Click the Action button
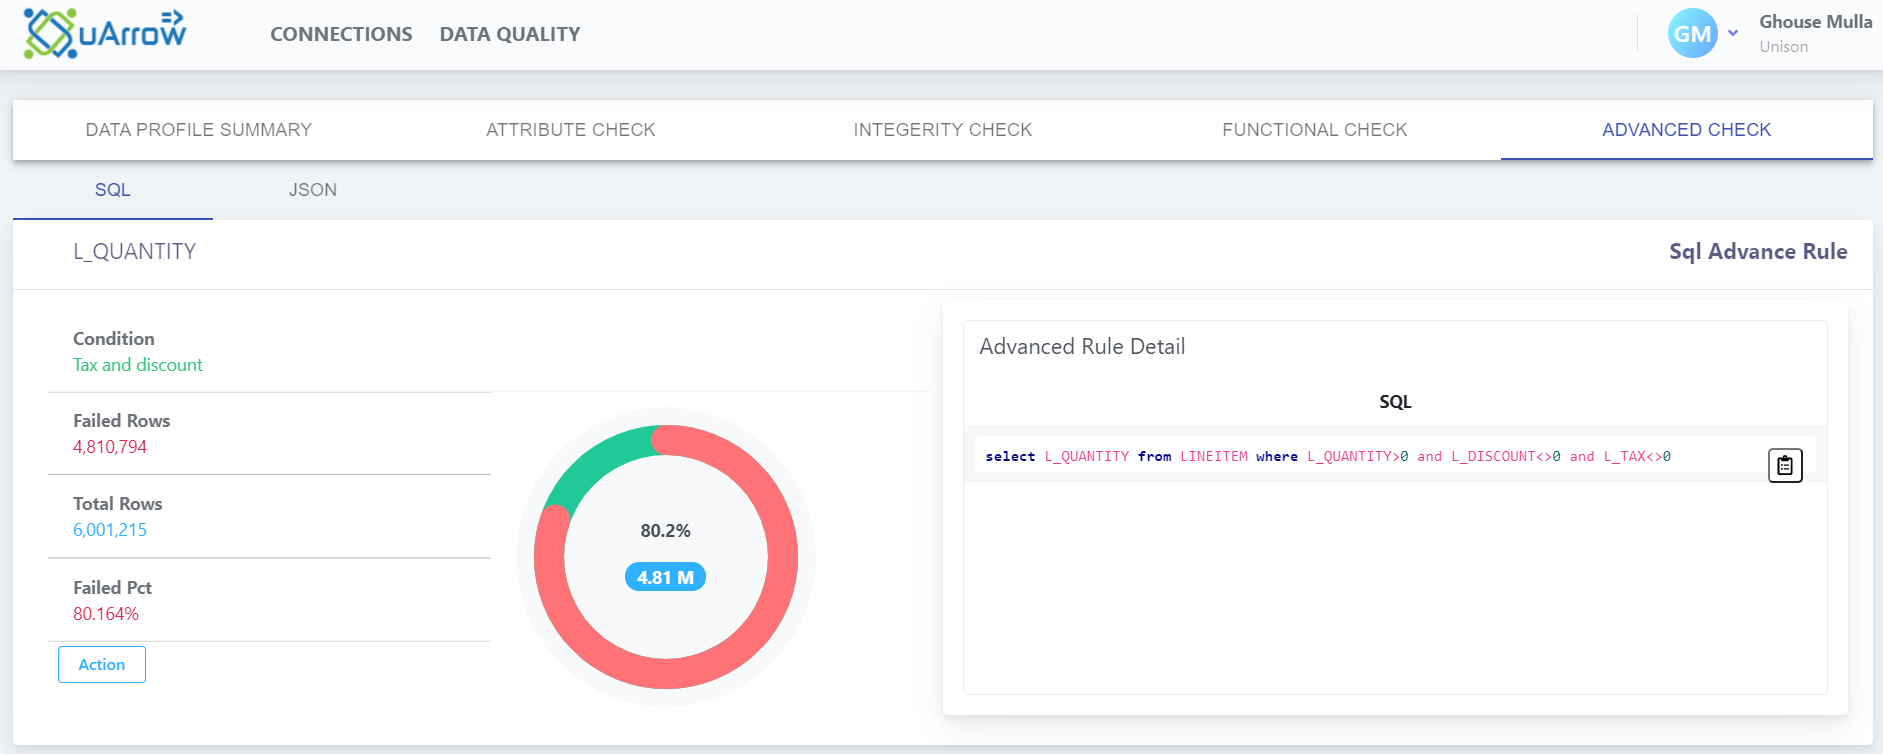 tap(102, 665)
